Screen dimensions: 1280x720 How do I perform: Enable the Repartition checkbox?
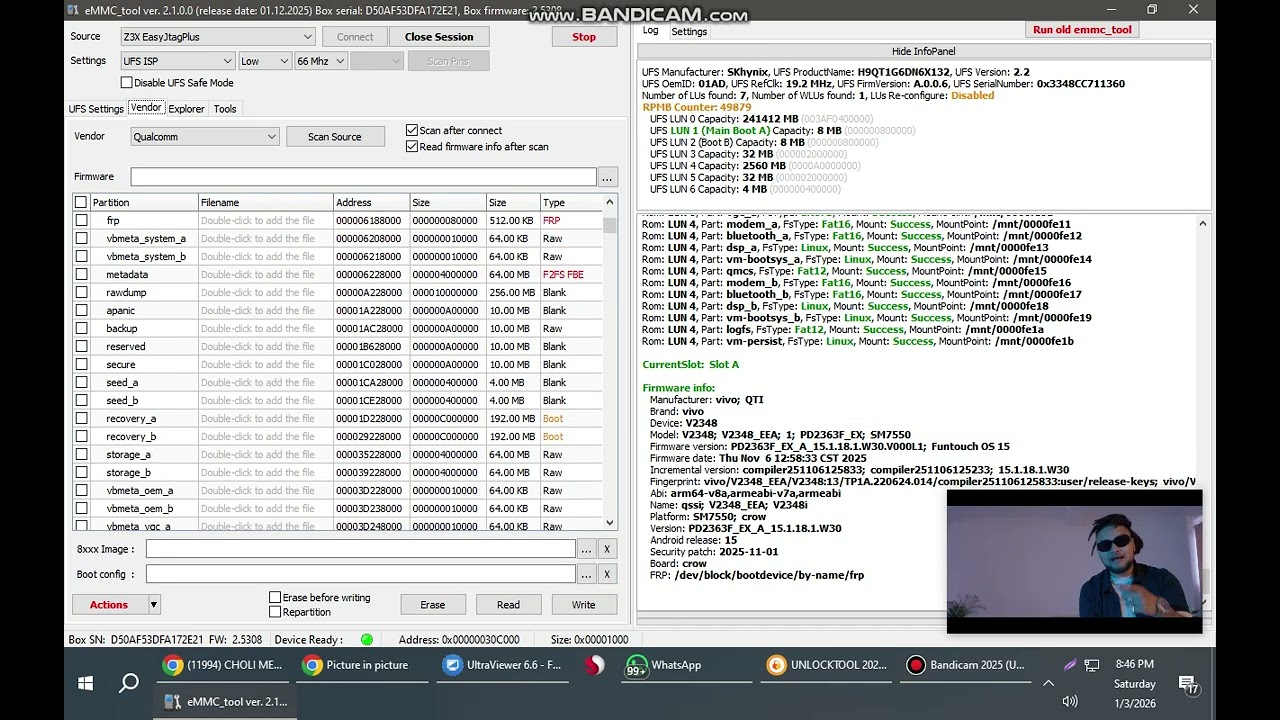[x=275, y=612]
